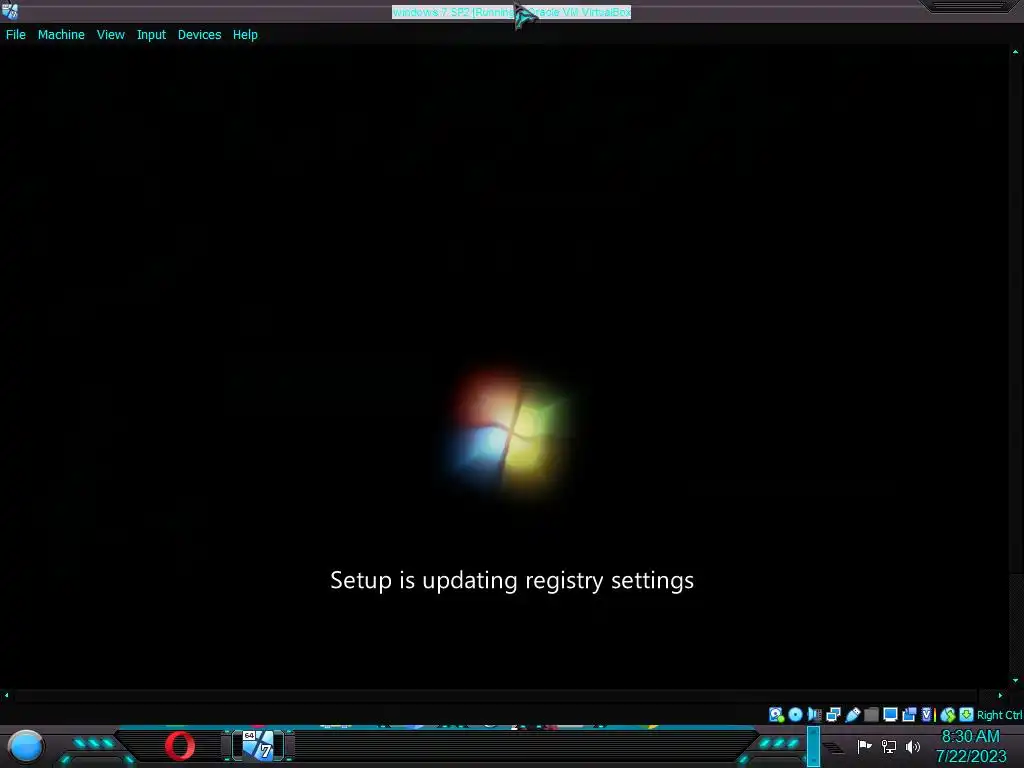
Task: Click the VirtualBox window icon in title bar
Action: click(10, 11)
